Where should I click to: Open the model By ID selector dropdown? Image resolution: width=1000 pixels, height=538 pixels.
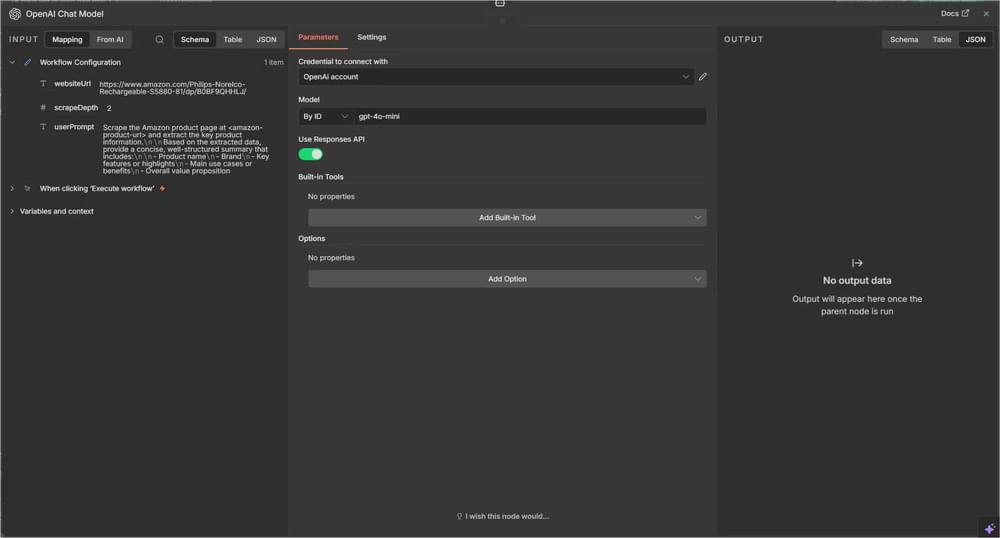click(x=325, y=116)
